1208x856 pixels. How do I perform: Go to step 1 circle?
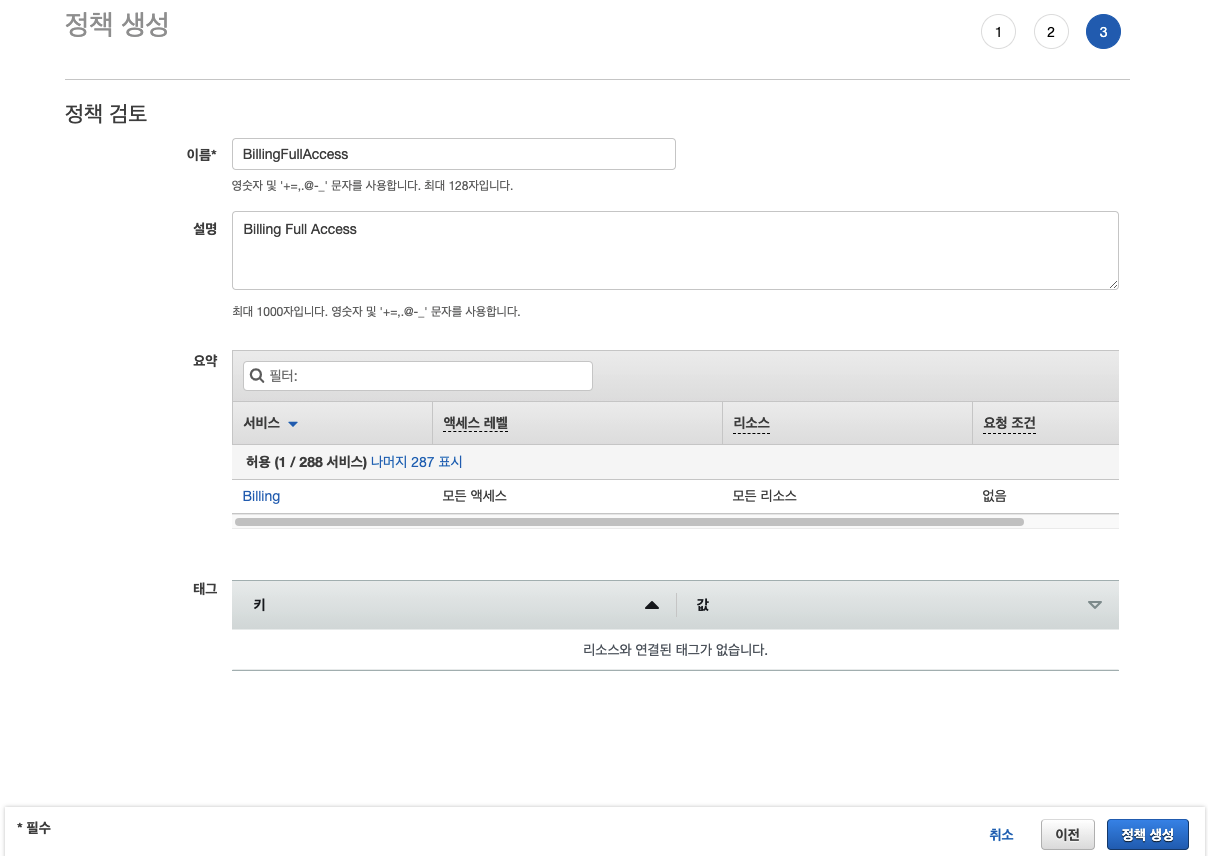pyautogui.click(x=998, y=32)
